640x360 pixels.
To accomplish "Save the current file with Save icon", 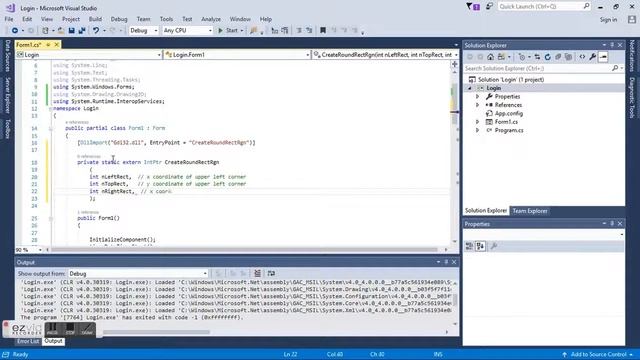I will (71, 31).
